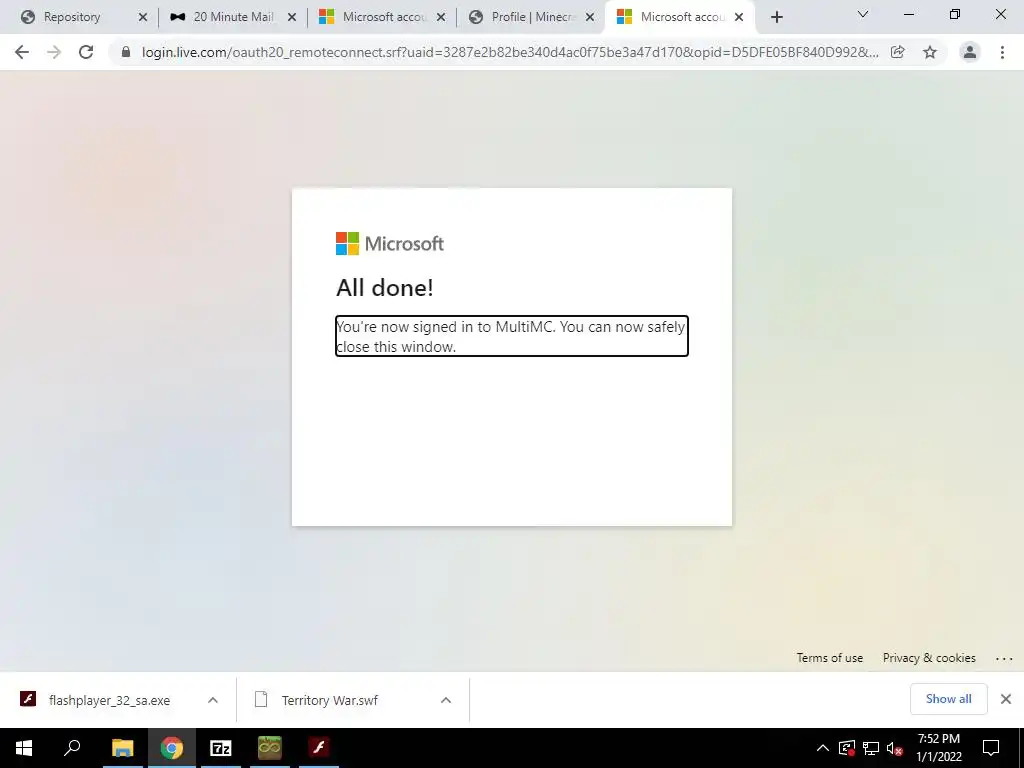Show hidden system tray icons
This screenshot has height=768, width=1024.
tap(823, 748)
